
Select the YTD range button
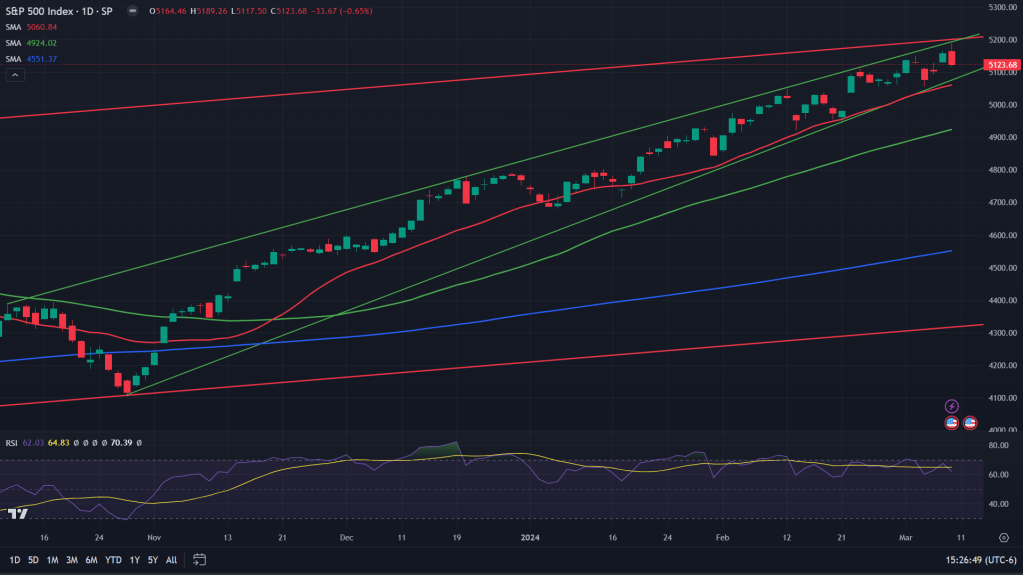[113, 559]
